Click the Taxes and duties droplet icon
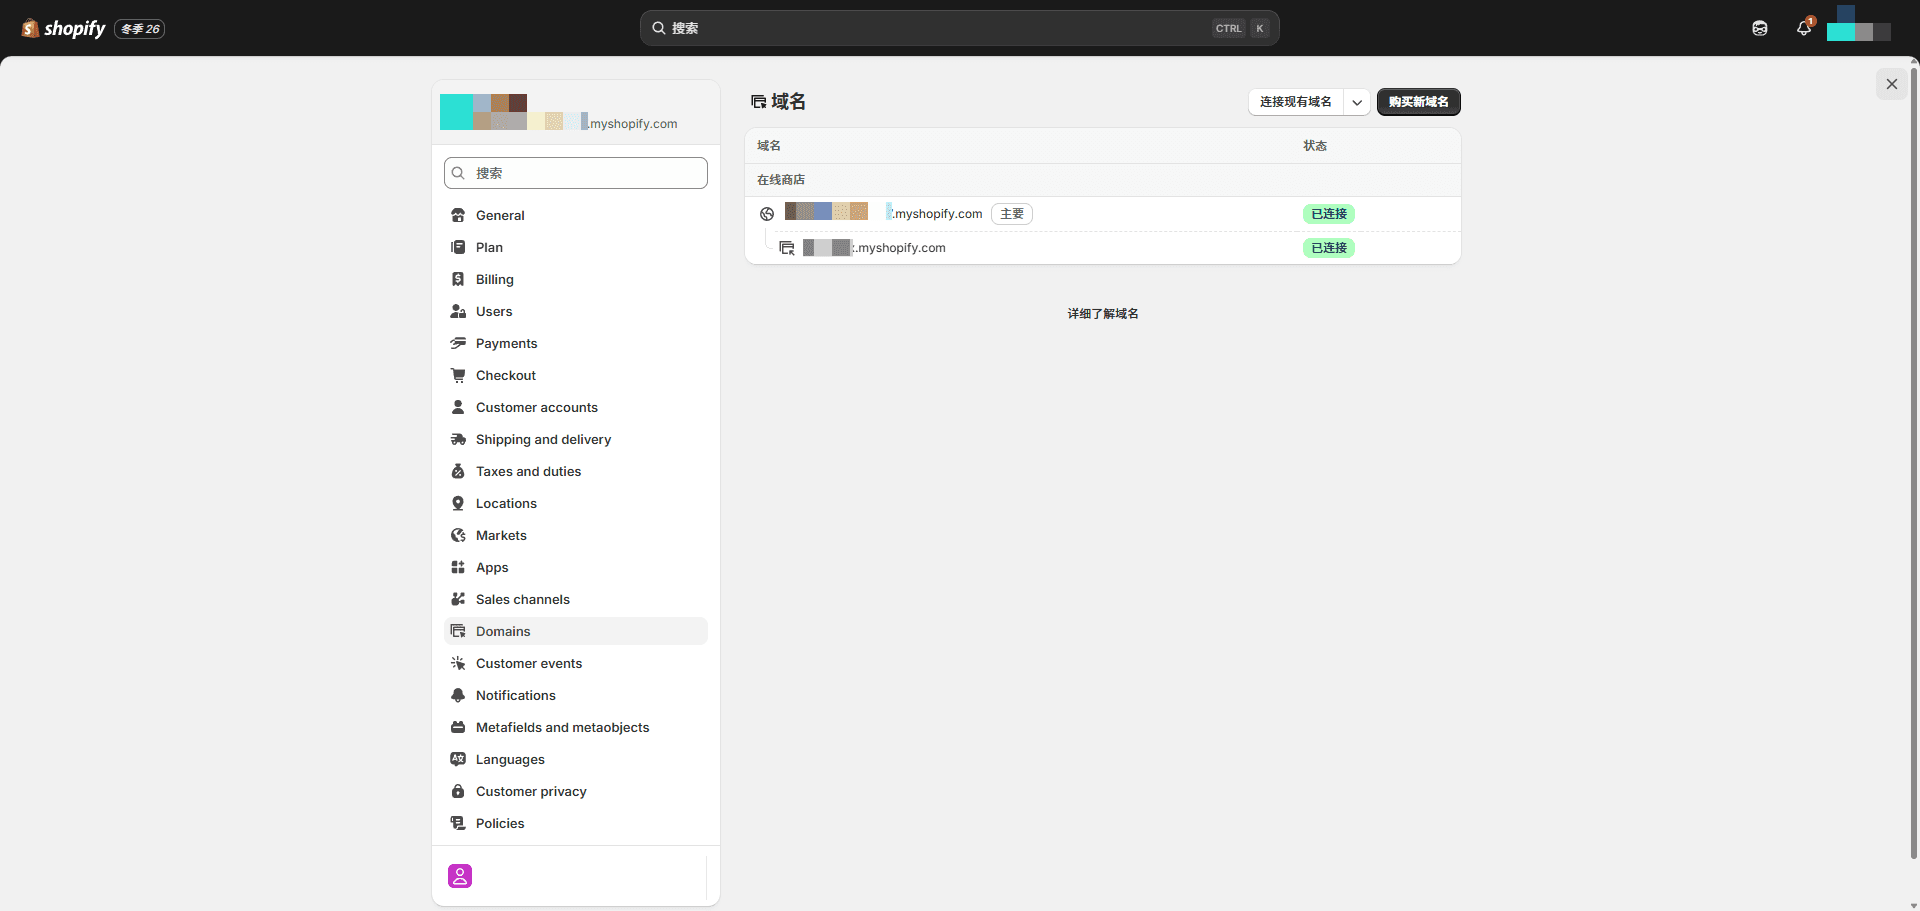 pyautogui.click(x=459, y=471)
